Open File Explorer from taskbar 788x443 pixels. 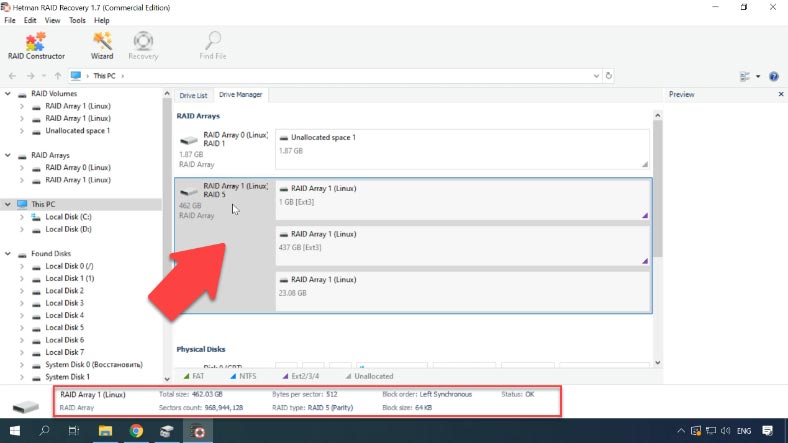pos(105,431)
